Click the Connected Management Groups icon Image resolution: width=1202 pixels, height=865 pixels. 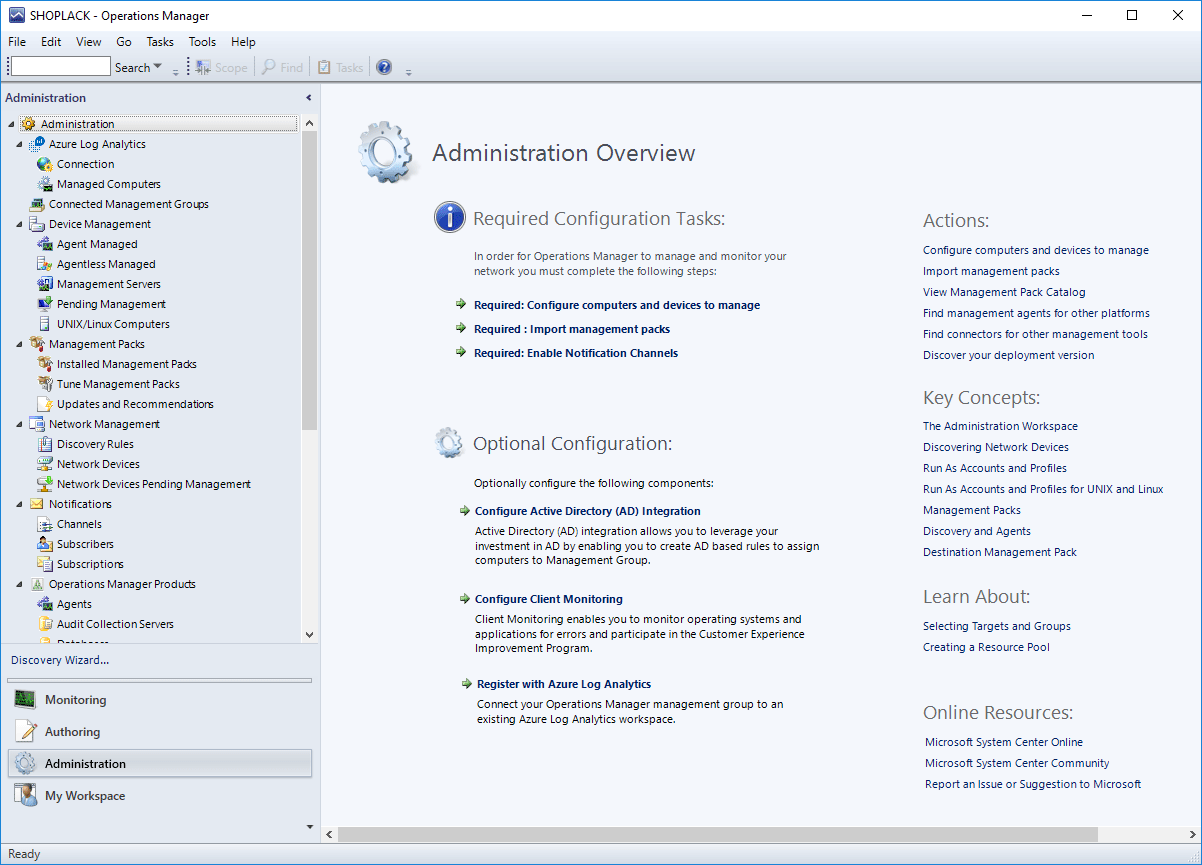point(36,204)
